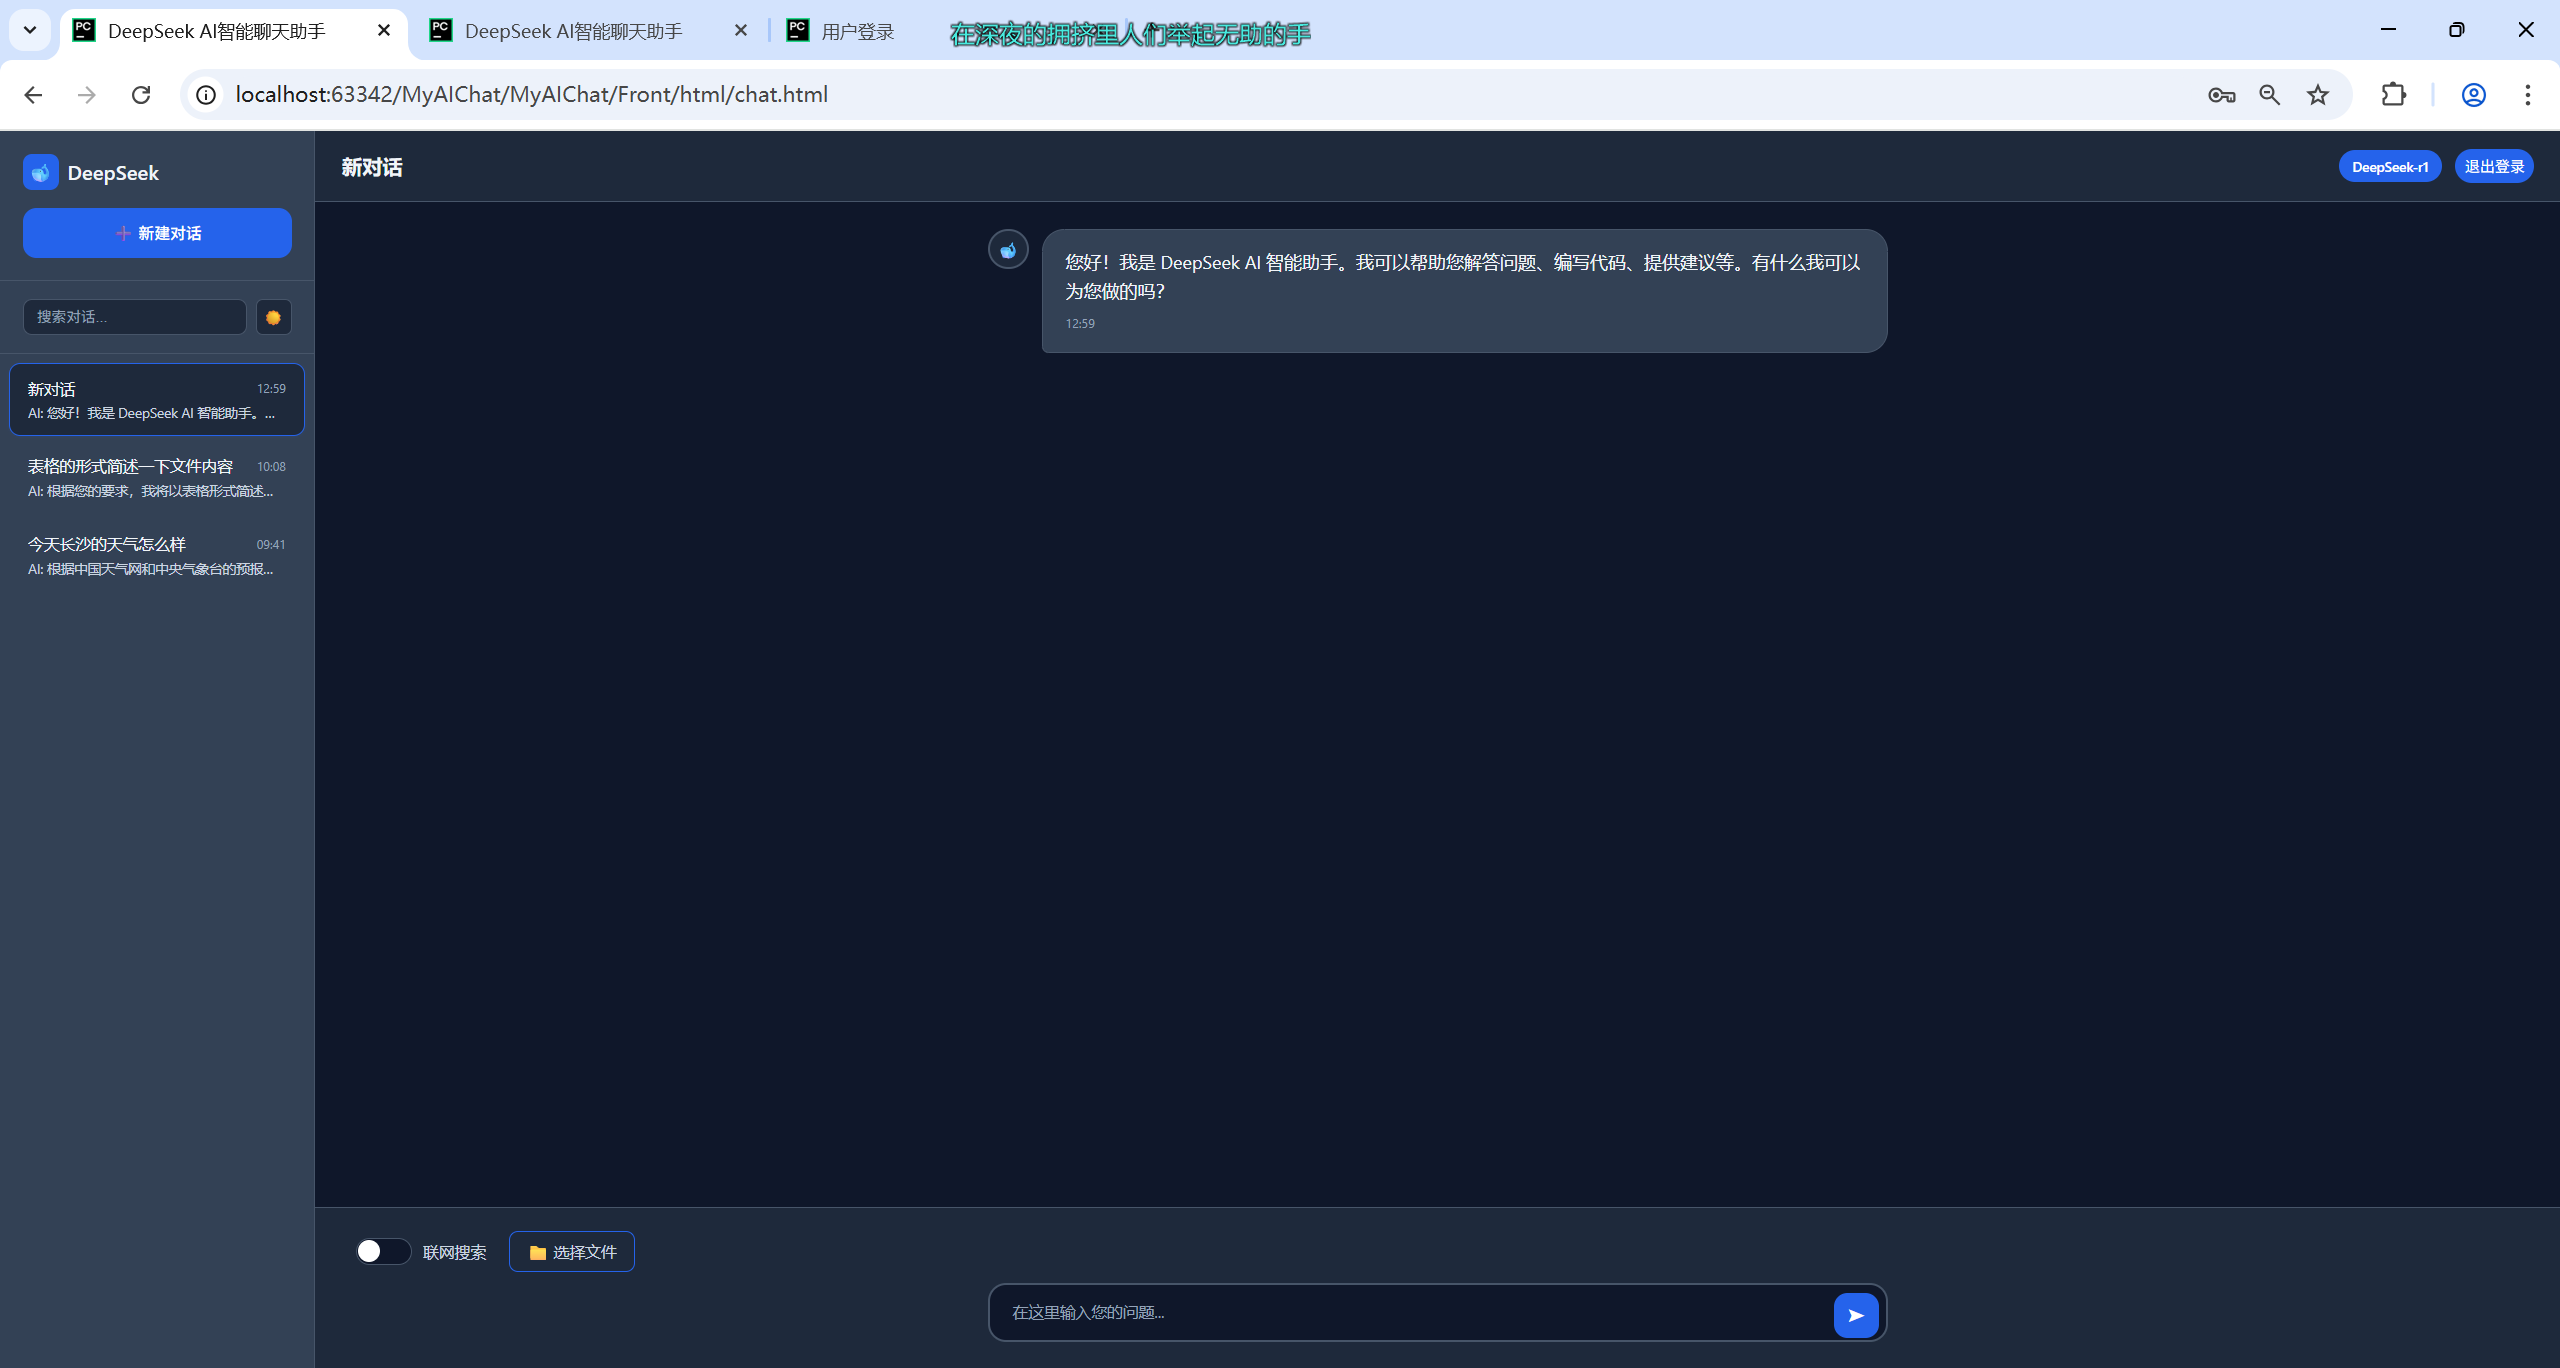Open the browser extensions puzzle icon
The width and height of the screenshot is (2560, 1368).
tap(2393, 95)
